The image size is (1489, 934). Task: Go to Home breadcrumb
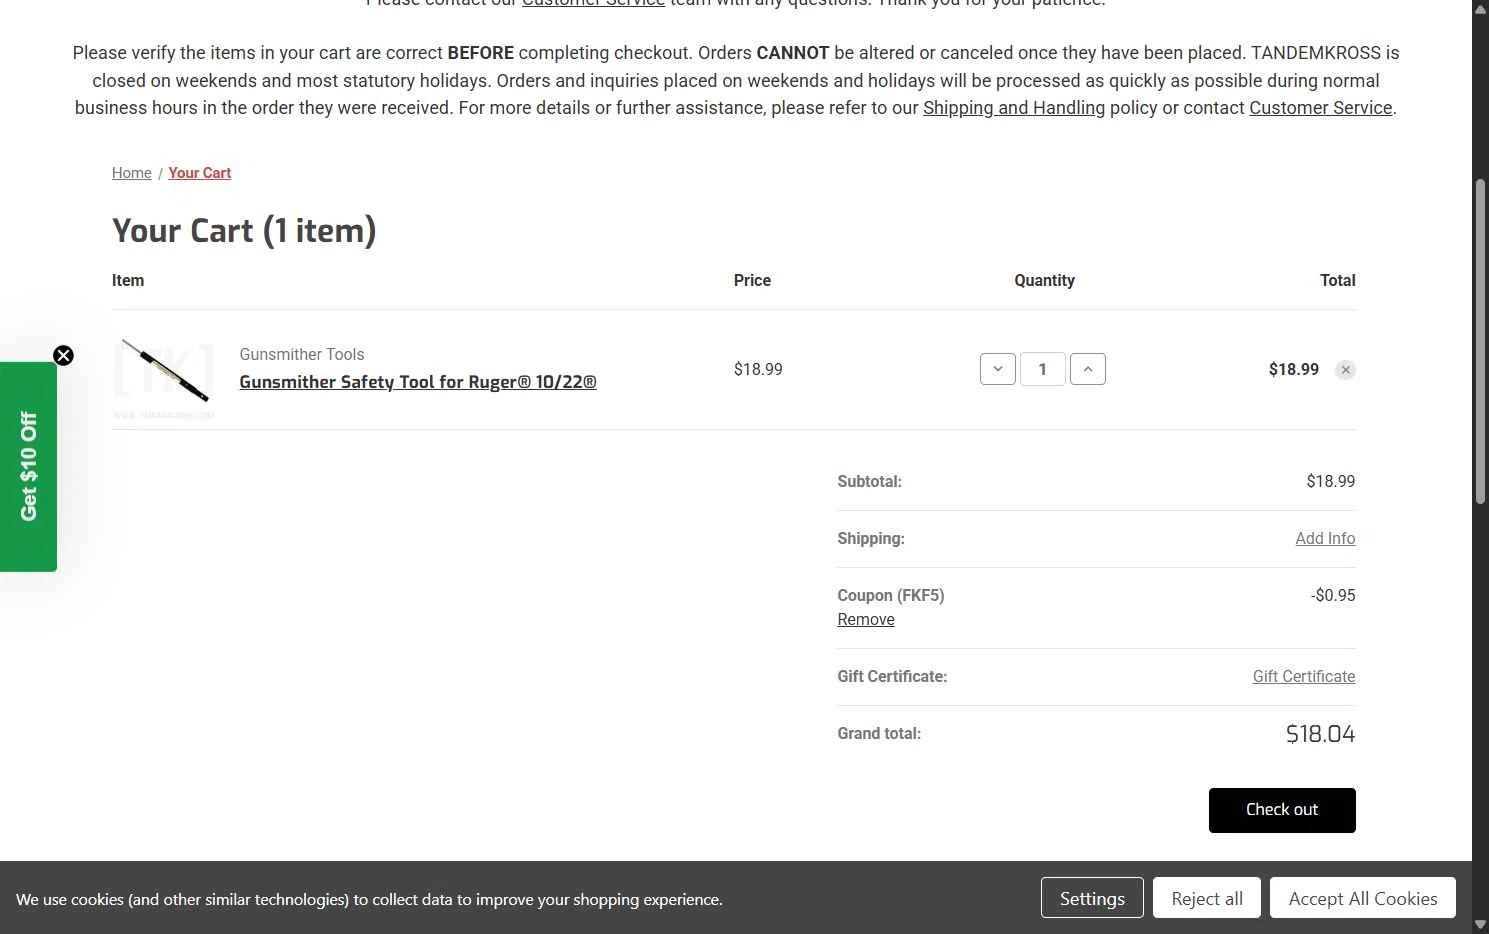(132, 173)
